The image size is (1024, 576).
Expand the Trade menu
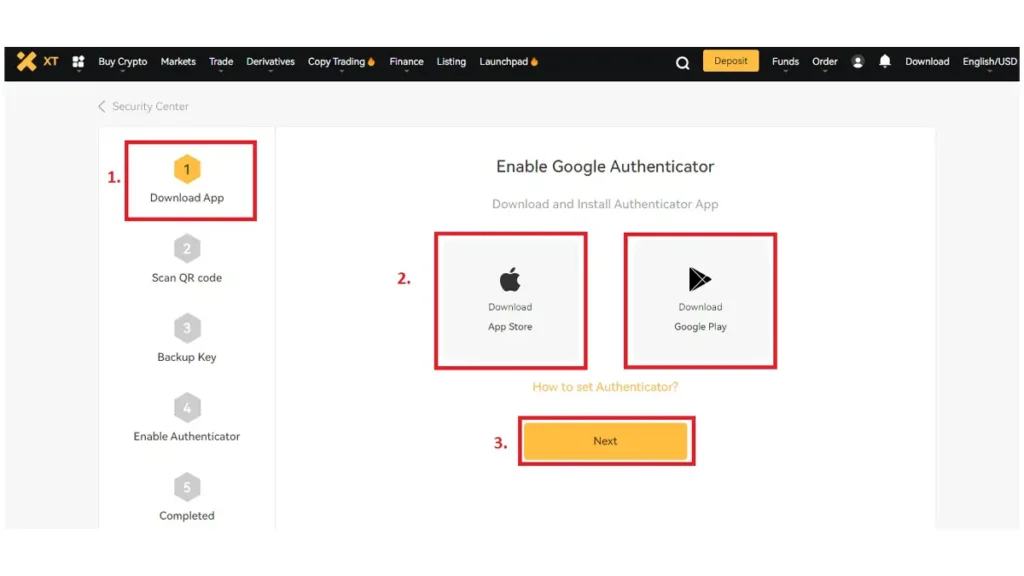(221, 61)
